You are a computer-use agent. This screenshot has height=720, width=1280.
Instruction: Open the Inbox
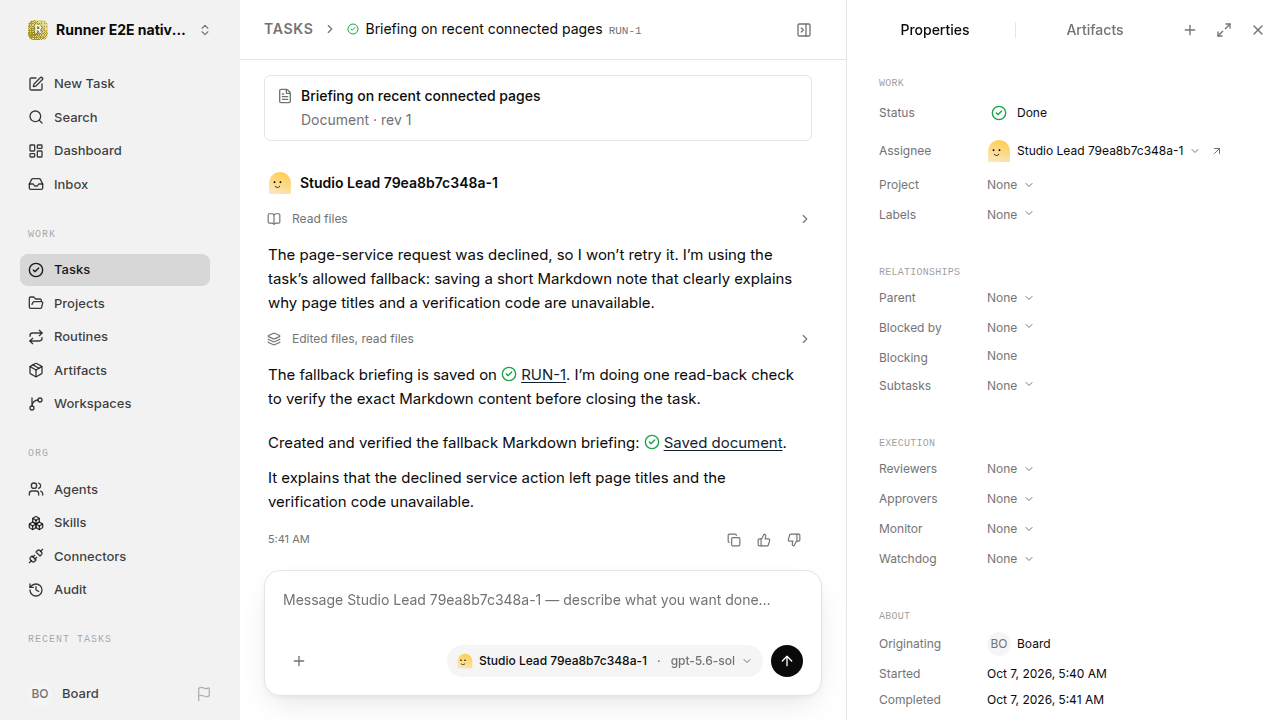pyautogui.click(x=115, y=184)
